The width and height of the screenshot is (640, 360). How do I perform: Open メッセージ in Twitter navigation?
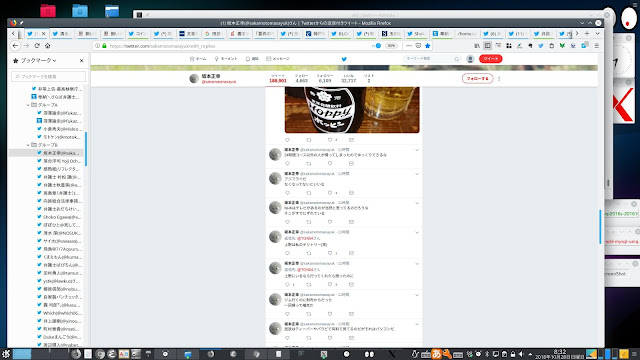click(x=278, y=59)
